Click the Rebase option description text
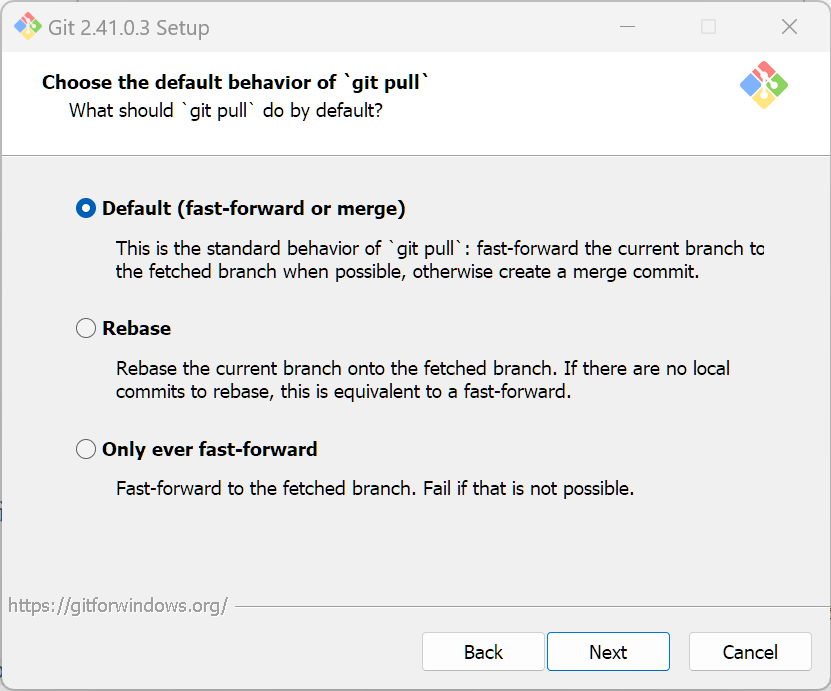This screenshot has height=691, width=831. point(422,380)
